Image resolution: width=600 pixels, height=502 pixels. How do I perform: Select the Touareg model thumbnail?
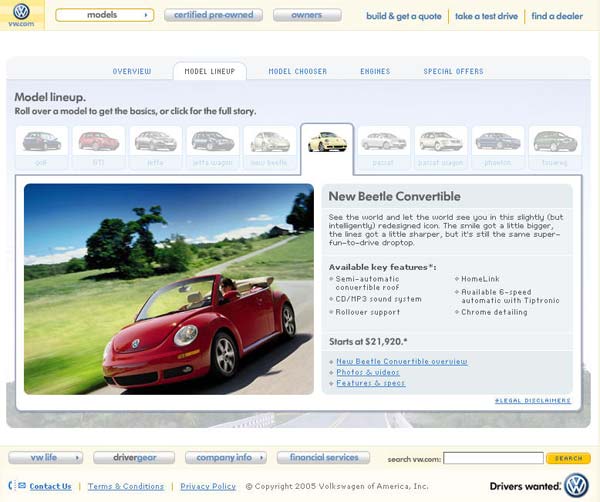click(555, 147)
